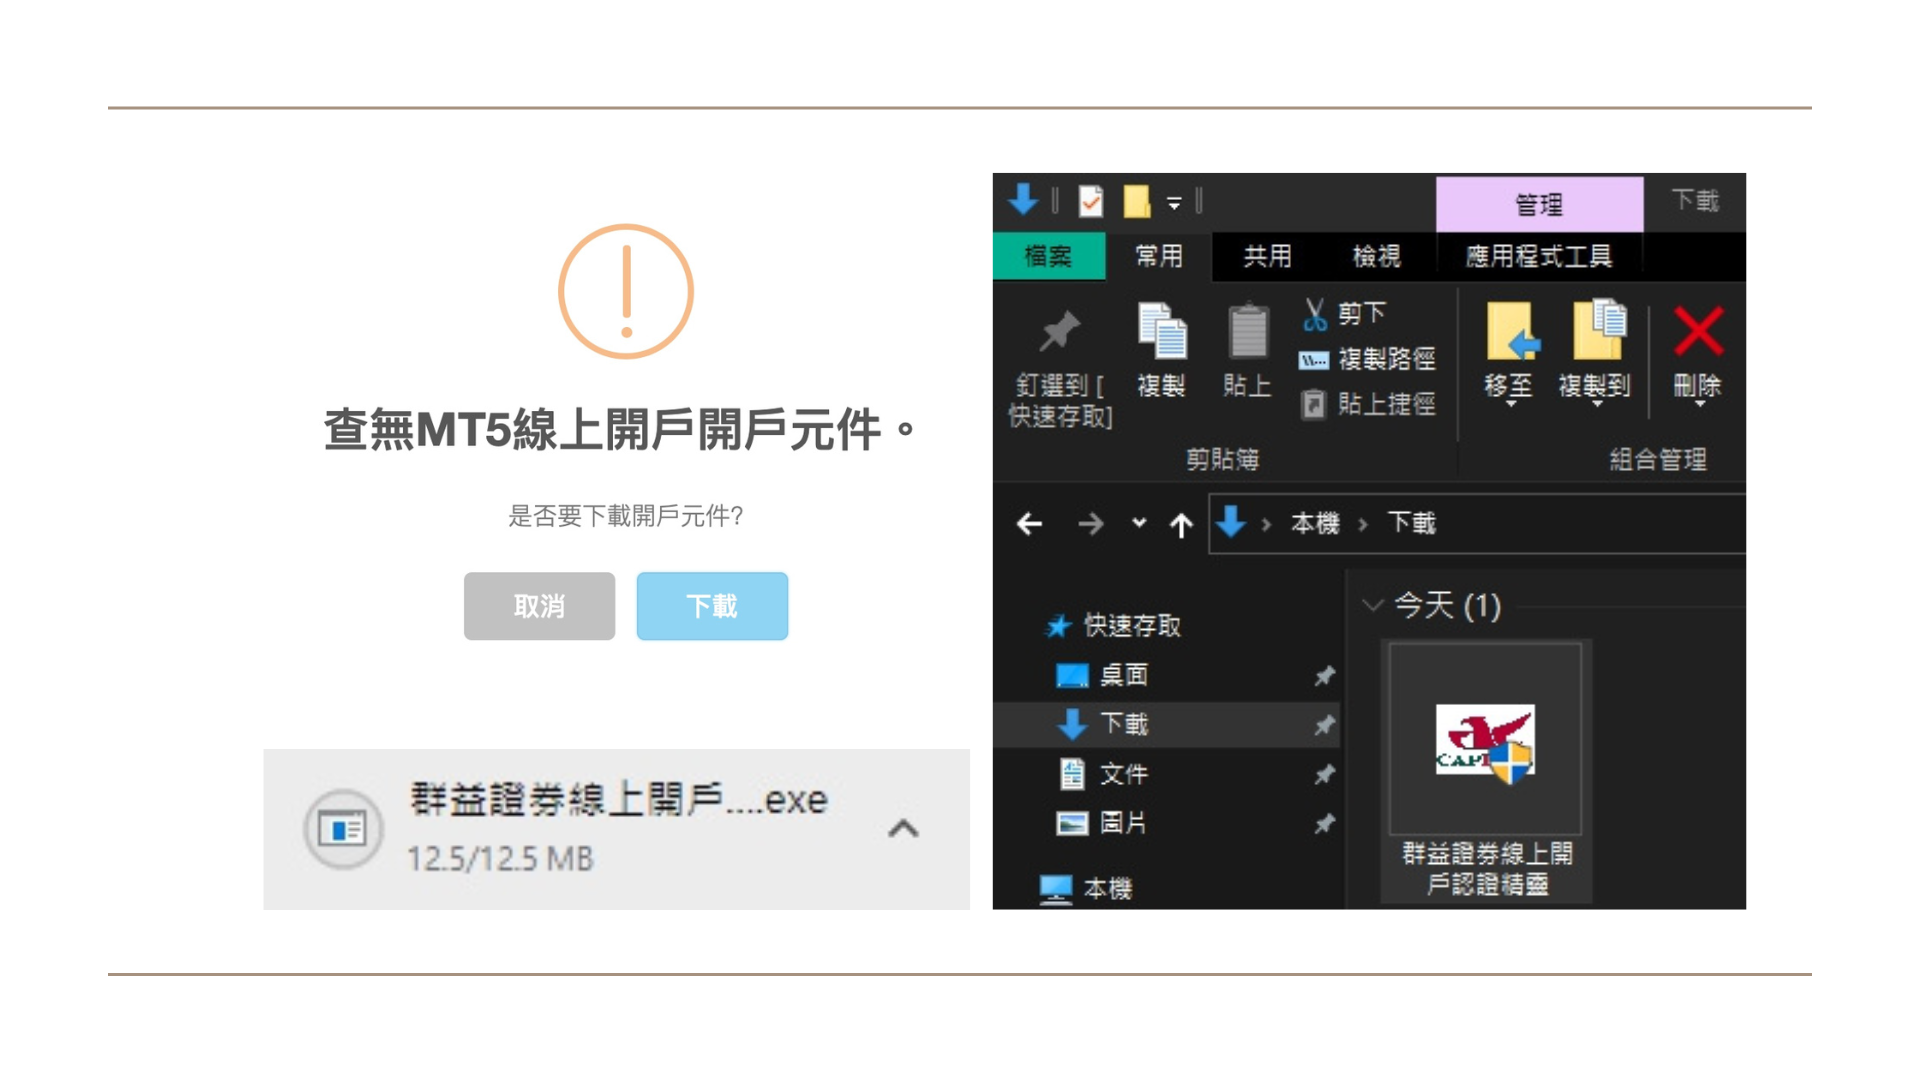Viewport: 1920px width, 1080px height.
Task: Click the properties checkmark quick access icon
Action: click(x=1090, y=201)
